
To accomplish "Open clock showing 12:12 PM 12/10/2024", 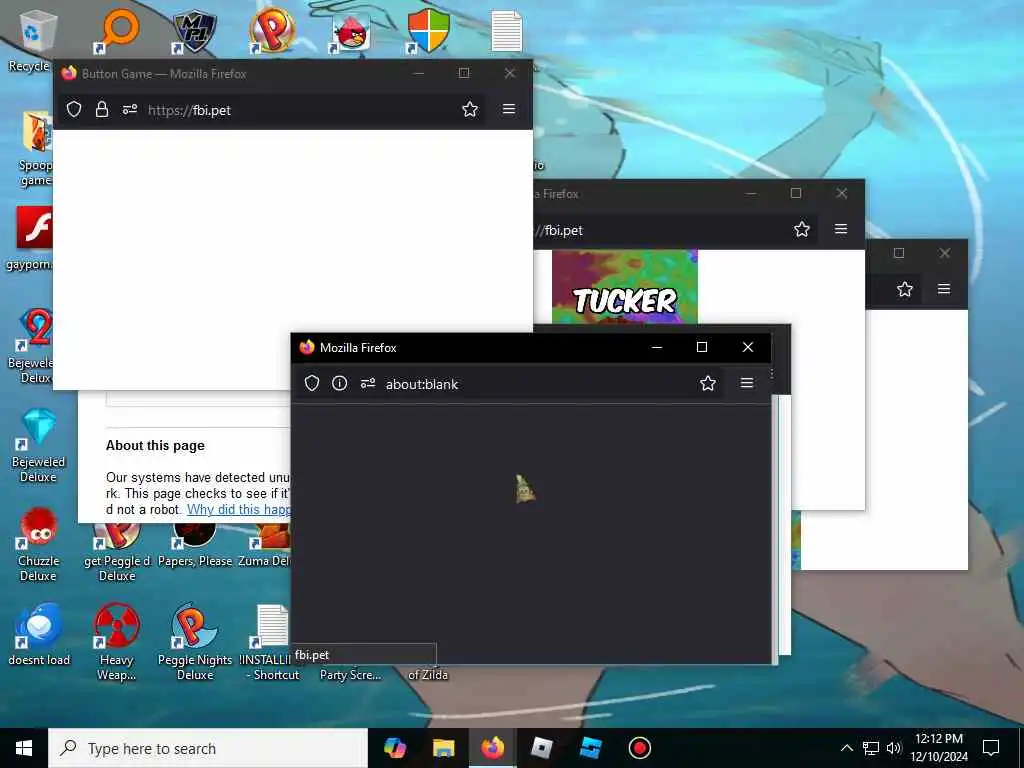I will (939, 748).
